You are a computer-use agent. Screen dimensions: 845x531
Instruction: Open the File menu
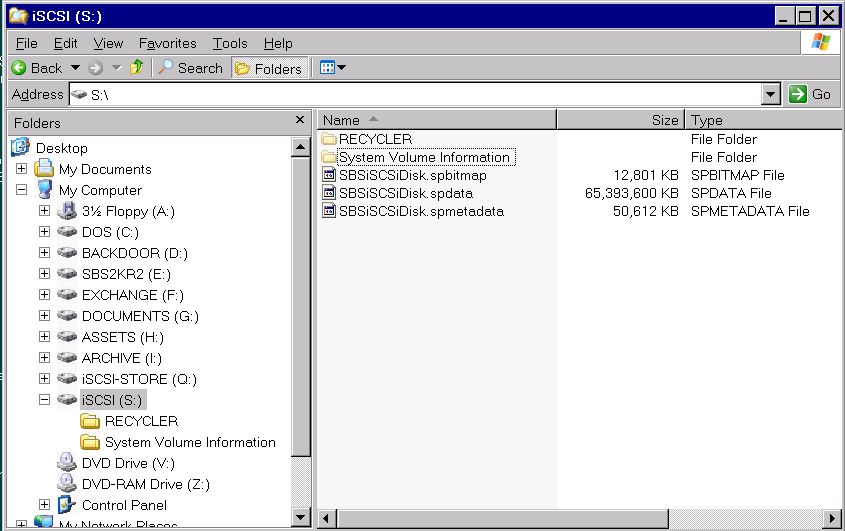26,43
